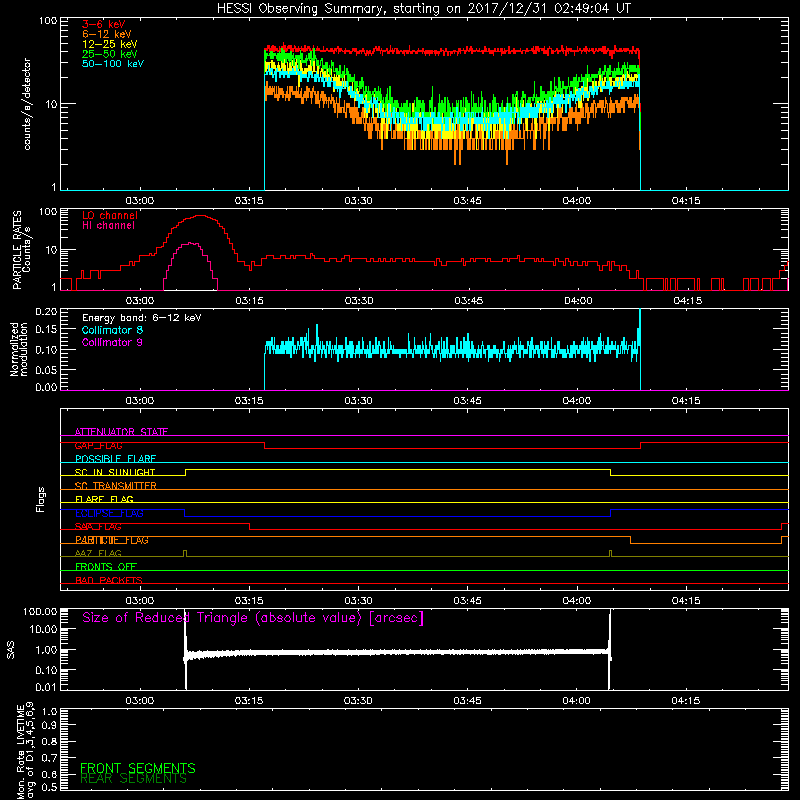Click the 0.20 value on modulation axis
800x800 pixels.
[x=46, y=311]
